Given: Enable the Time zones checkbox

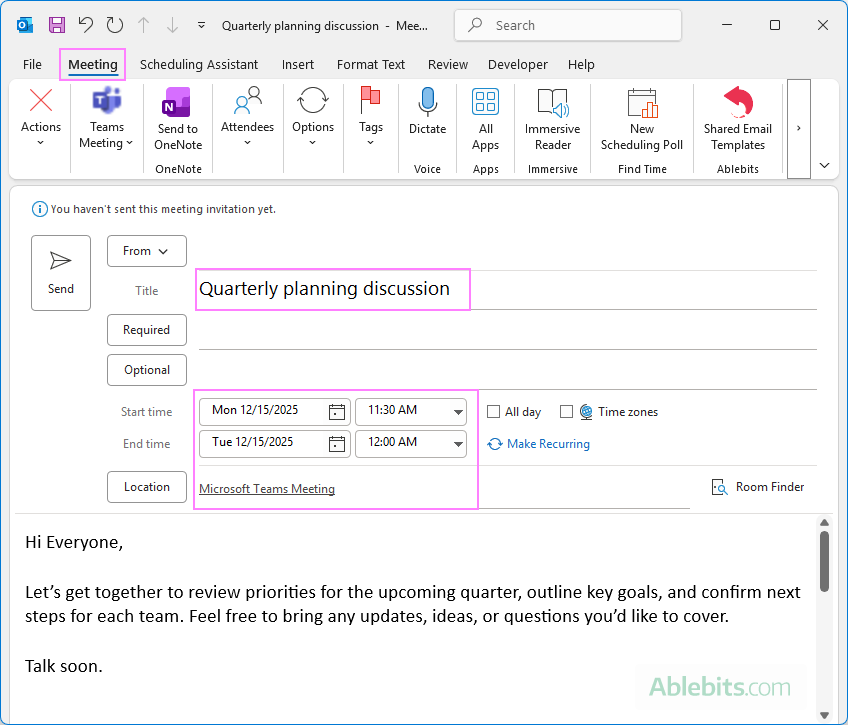Looking at the screenshot, I should pos(567,411).
